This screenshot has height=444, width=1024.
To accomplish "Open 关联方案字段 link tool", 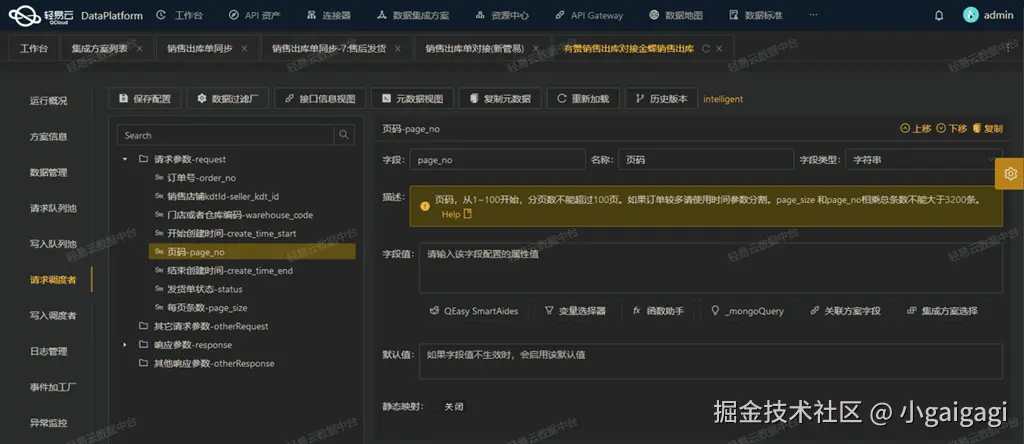I will [845, 311].
